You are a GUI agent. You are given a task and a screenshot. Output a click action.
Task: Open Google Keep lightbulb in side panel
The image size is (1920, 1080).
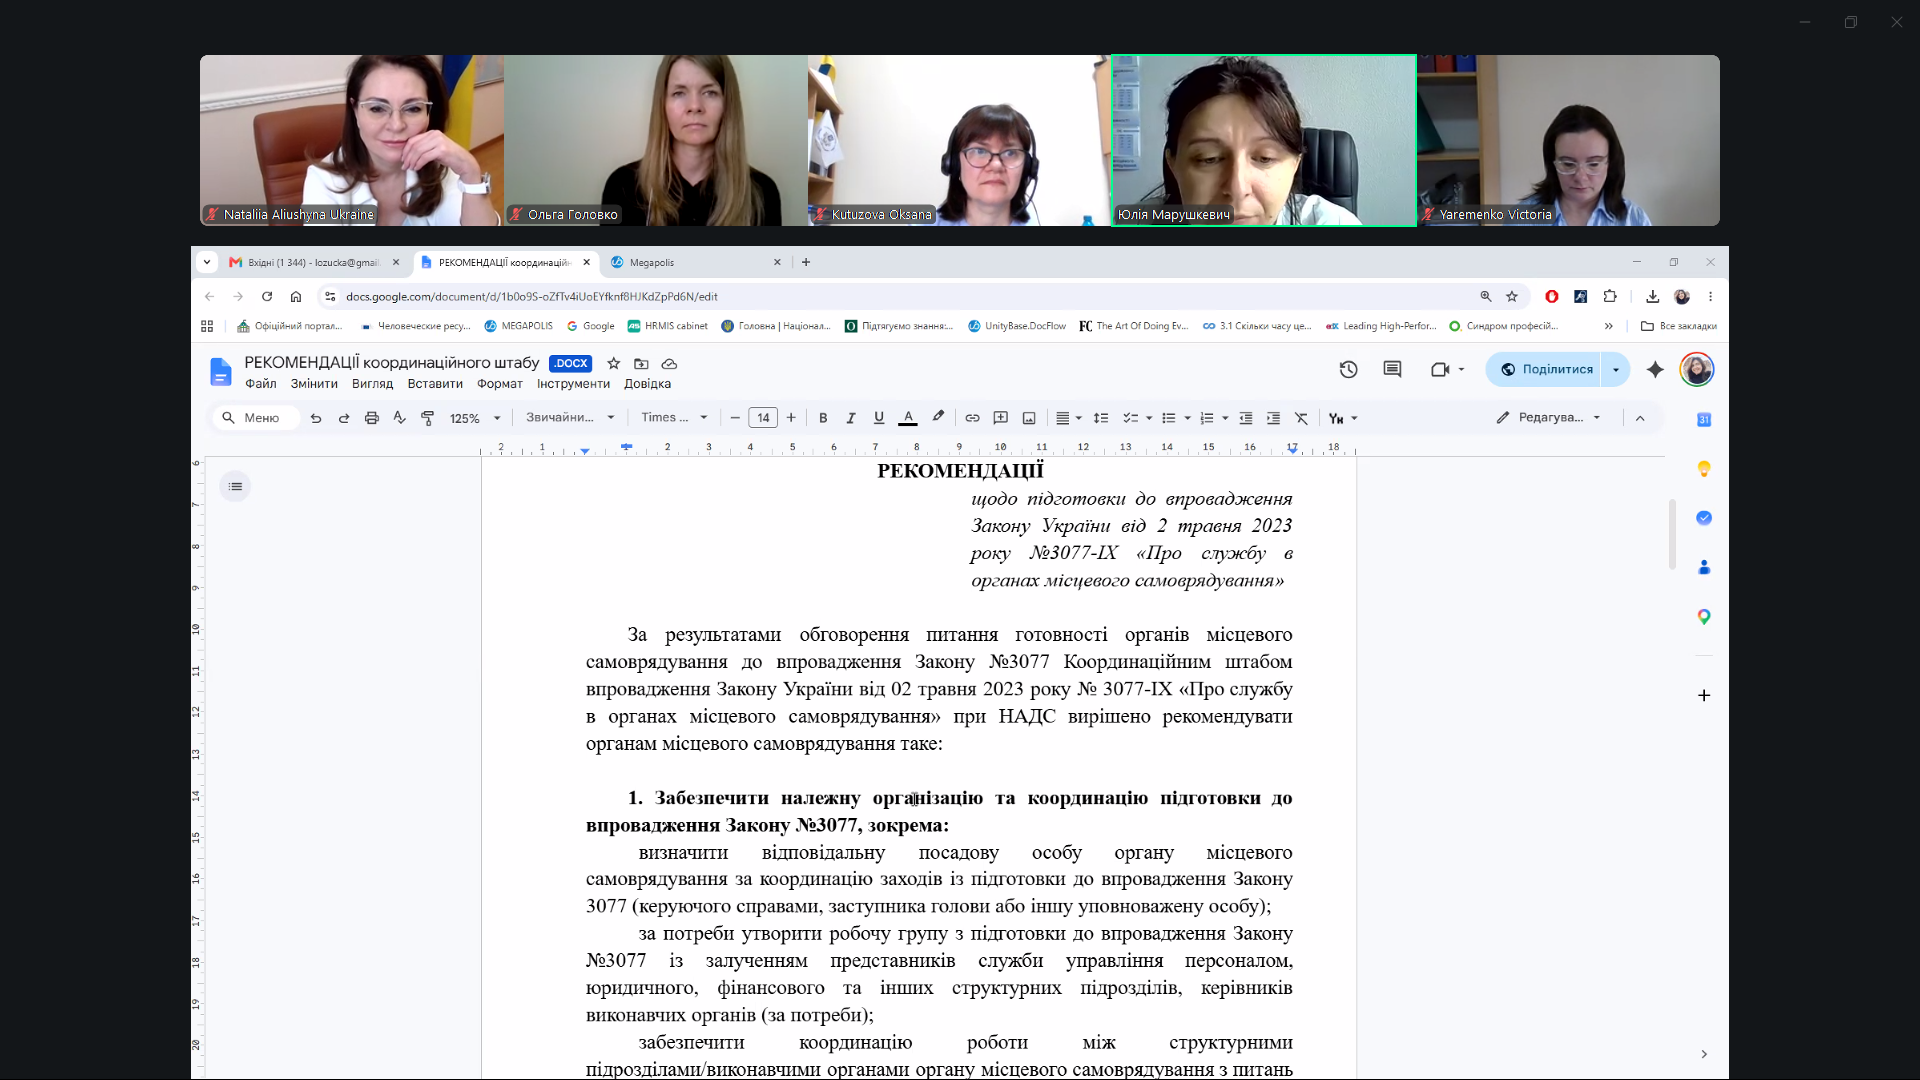click(1704, 469)
